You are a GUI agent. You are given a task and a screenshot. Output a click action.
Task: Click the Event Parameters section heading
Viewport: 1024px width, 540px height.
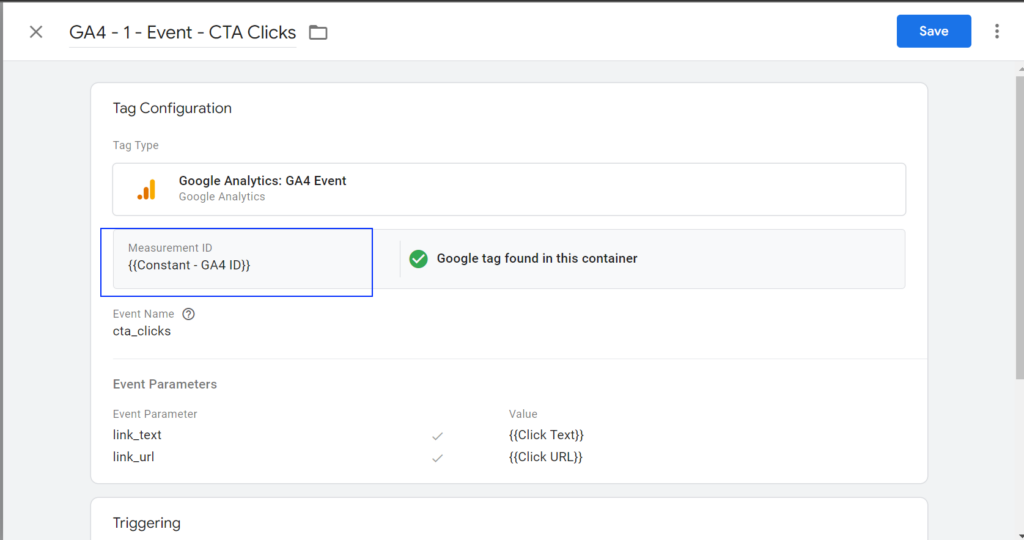point(165,384)
